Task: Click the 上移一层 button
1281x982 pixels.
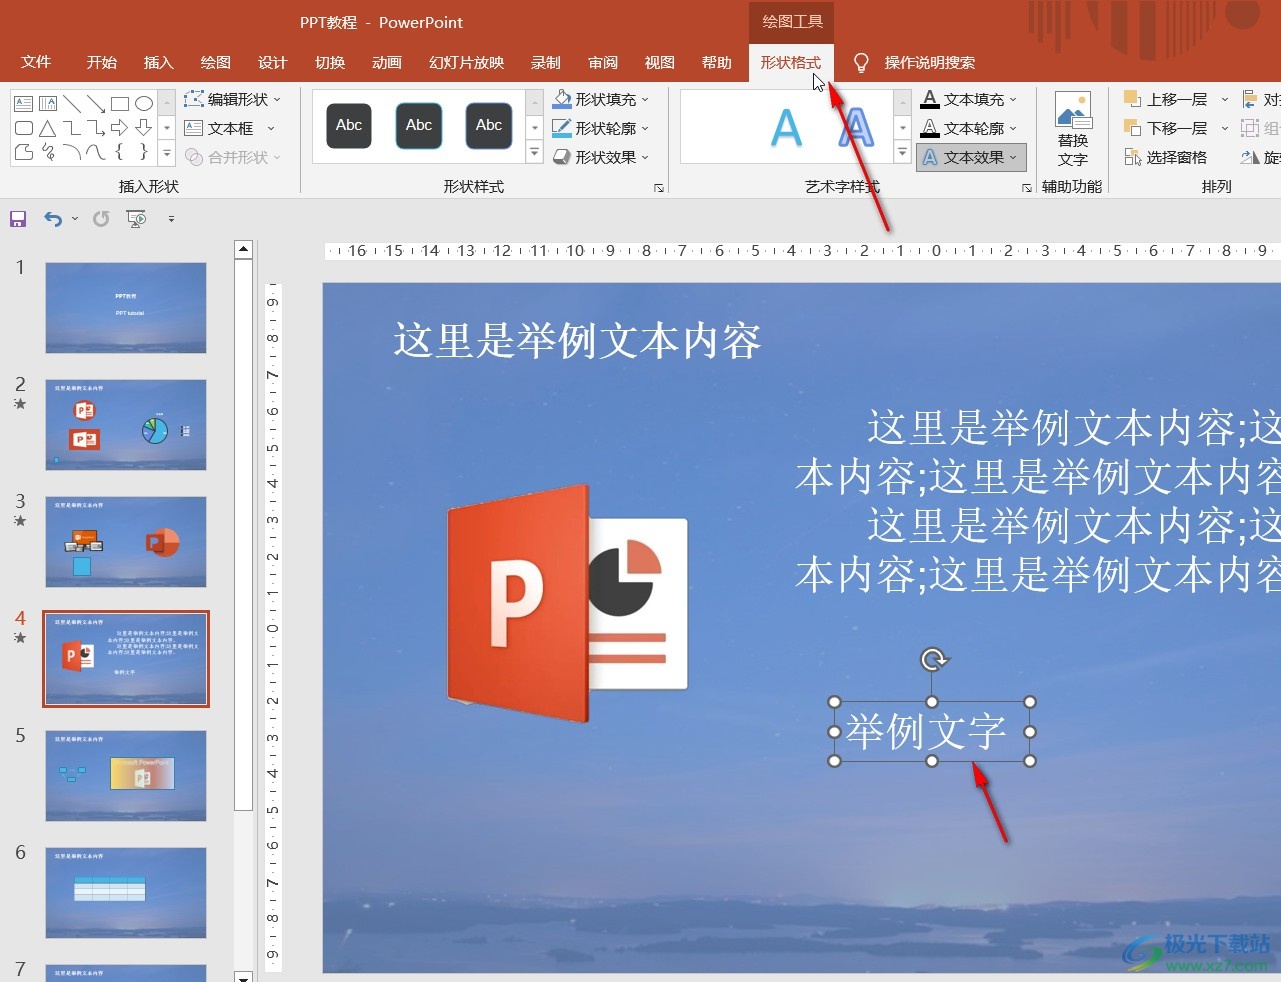Action: 1166,99
